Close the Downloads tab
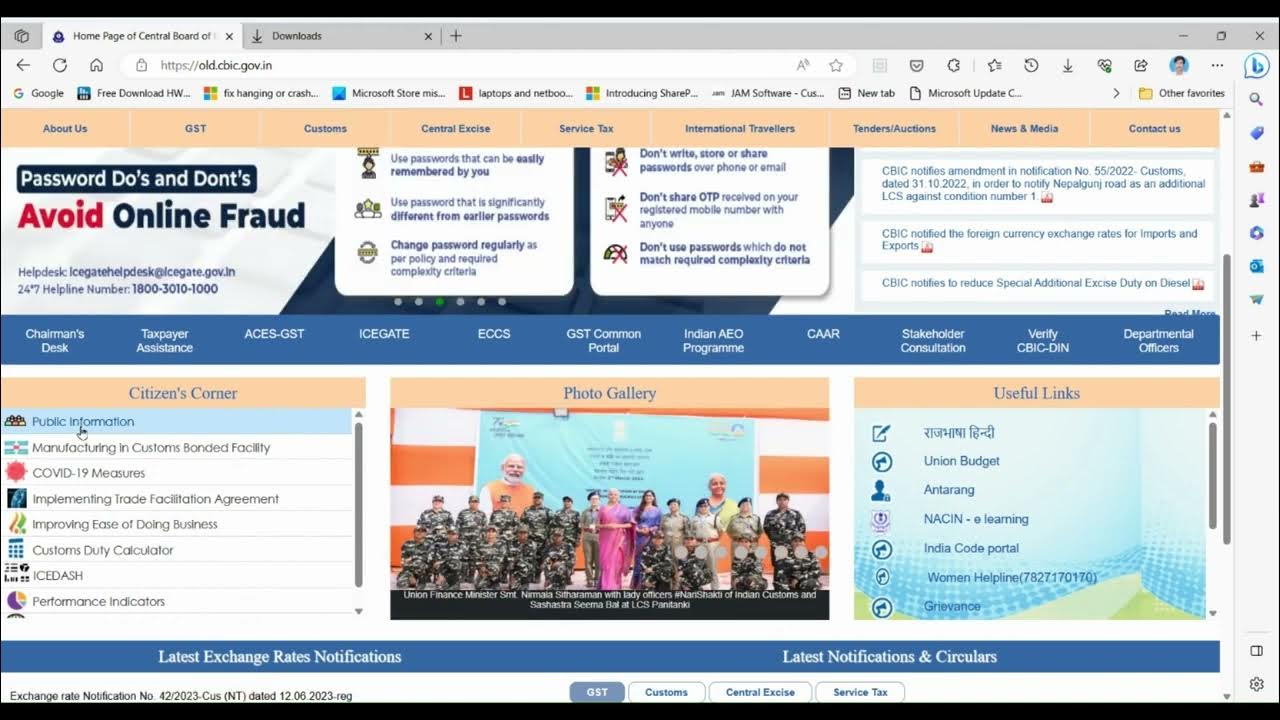 point(428,36)
